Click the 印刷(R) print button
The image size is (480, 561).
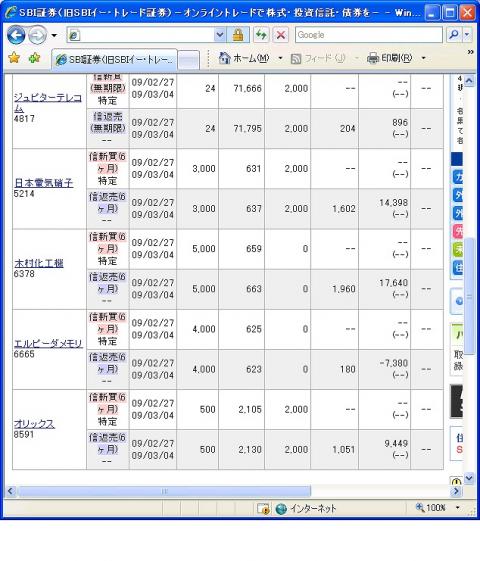tap(390, 58)
